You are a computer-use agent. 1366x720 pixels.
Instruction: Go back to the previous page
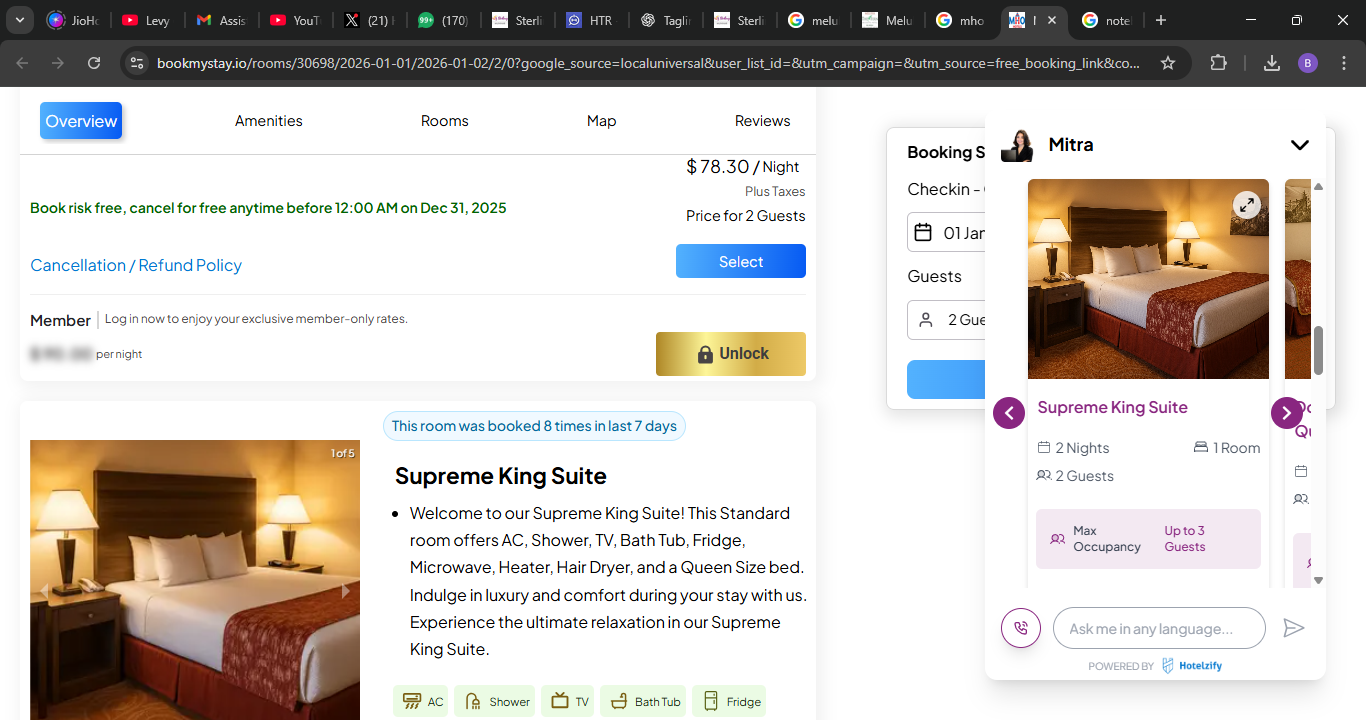[x=22, y=63]
